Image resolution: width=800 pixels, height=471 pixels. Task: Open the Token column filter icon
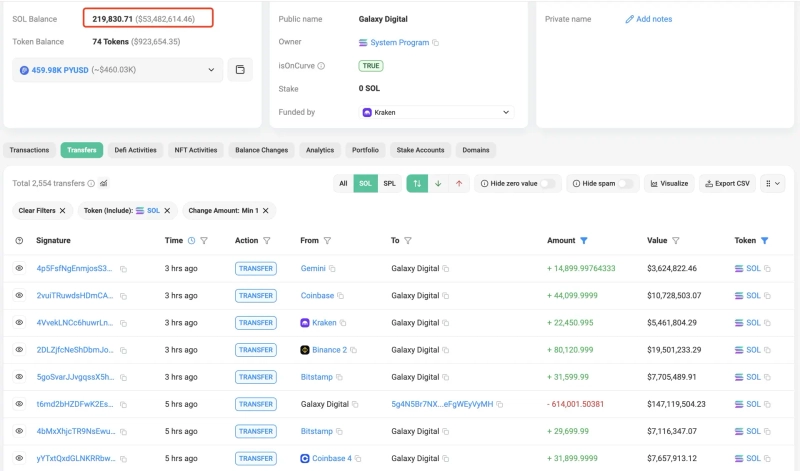point(765,241)
